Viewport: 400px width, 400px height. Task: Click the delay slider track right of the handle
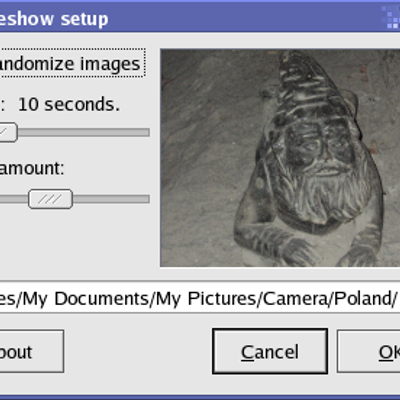coord(83,132)
